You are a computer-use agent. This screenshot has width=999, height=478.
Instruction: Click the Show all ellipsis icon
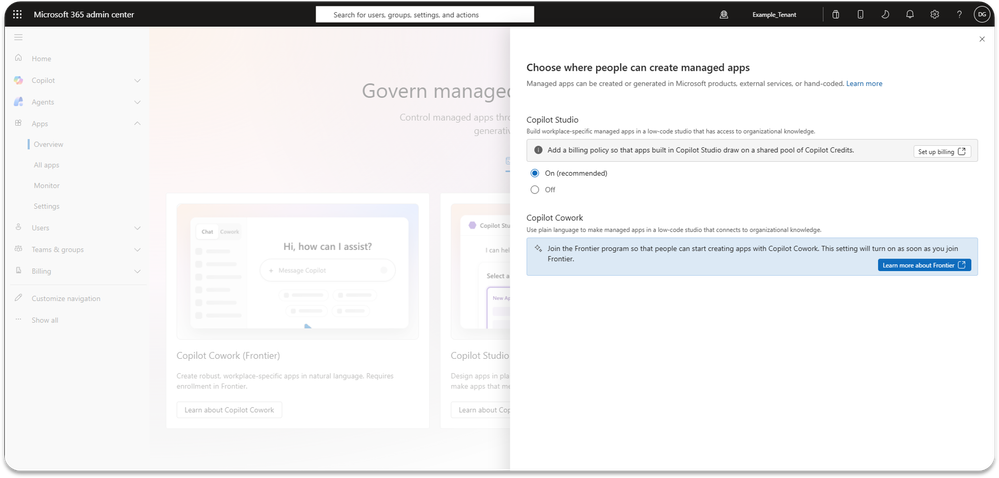click(18, 320)
